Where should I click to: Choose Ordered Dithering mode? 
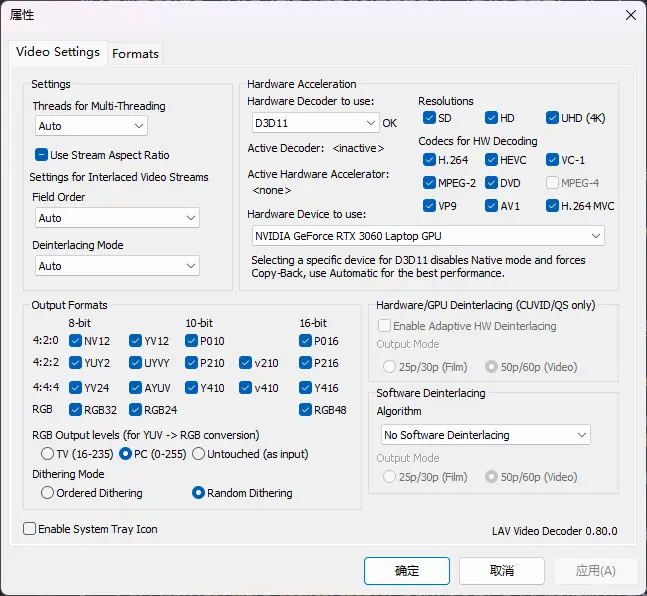[47, 493]
